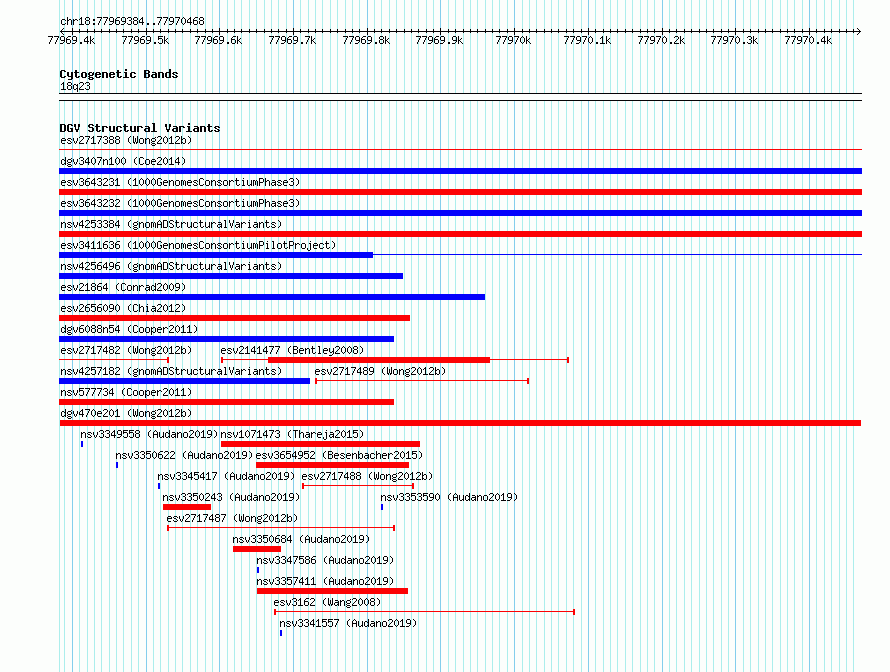Select the dgv3407n100 (Coe2014) blue bar
The width and height of the screenshot is (890, 672).
point(460,171)
